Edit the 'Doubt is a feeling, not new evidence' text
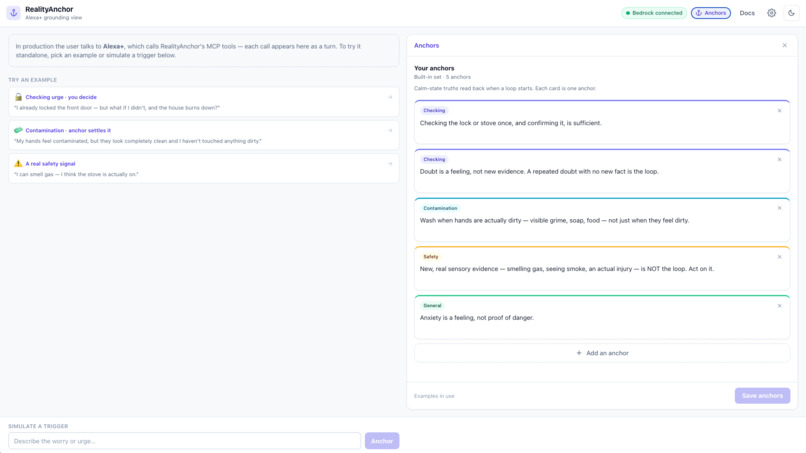 pos(539,172)
